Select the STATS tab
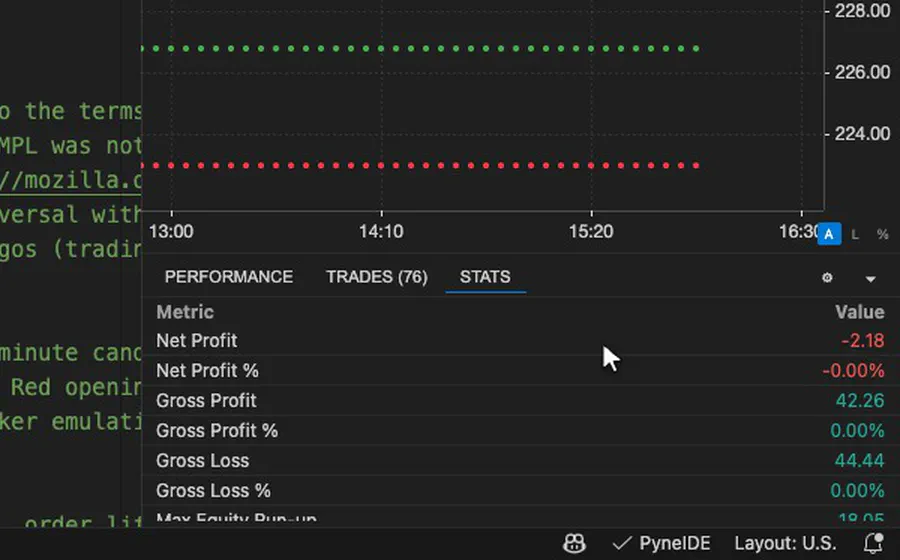Image resolution: width=900 pixels, height=560 pixels. click(x=485, y=277)
